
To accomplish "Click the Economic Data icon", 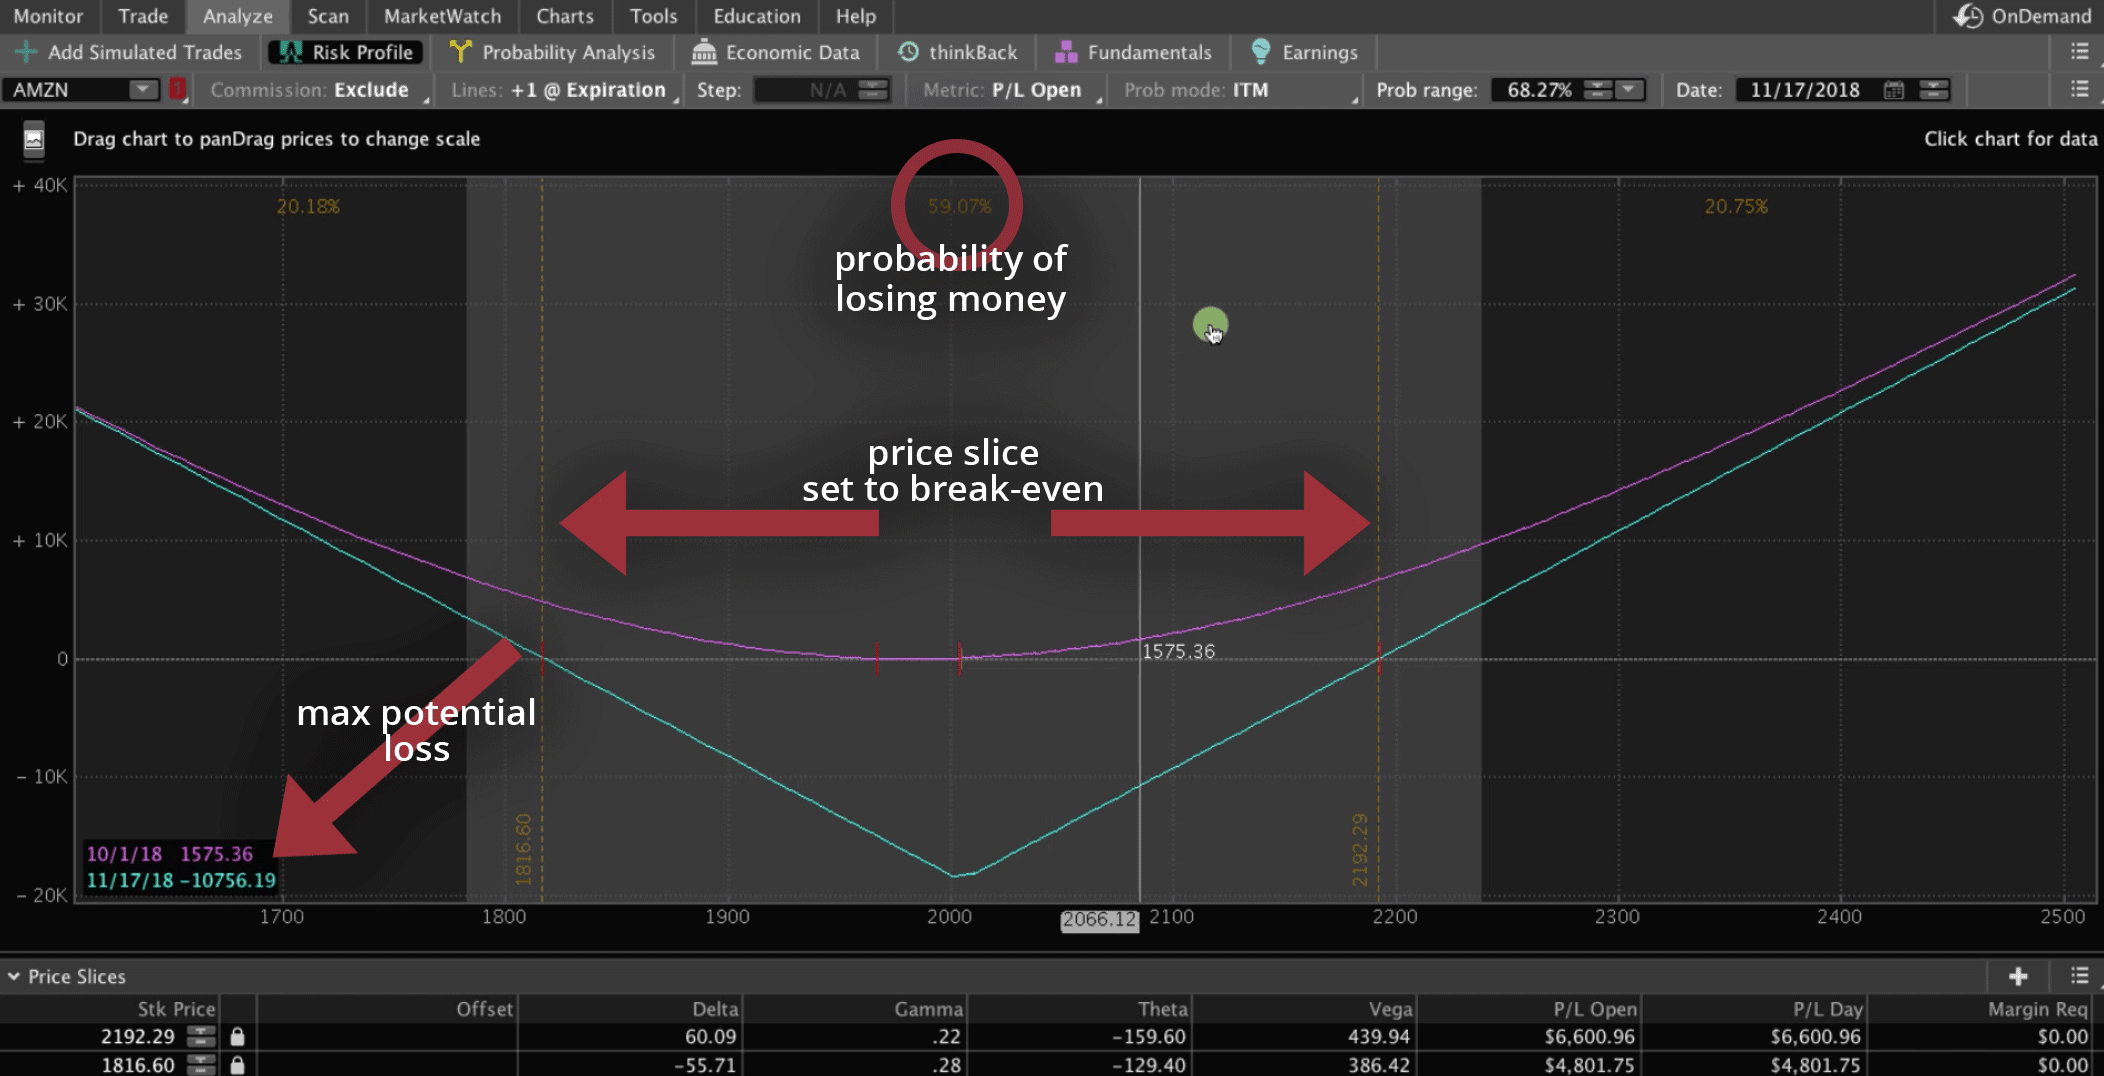I will pyautogui.click(x=706, y=52).
